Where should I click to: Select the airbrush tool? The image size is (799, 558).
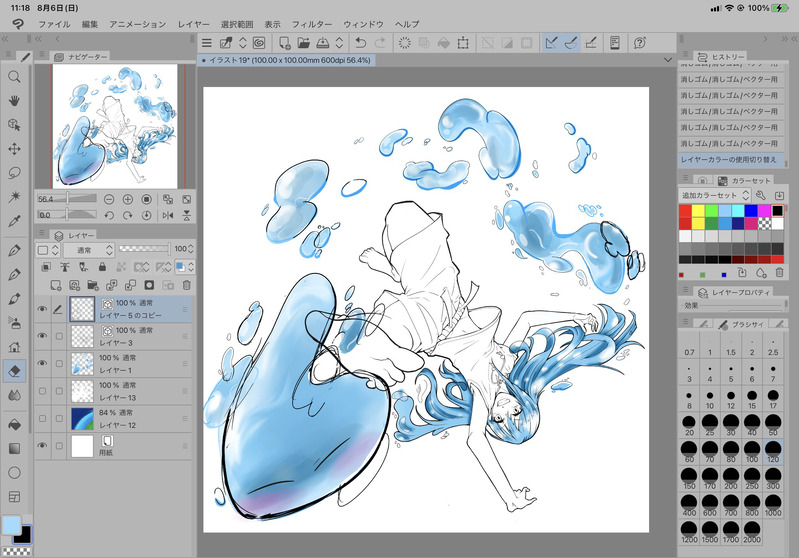[14, 323]
